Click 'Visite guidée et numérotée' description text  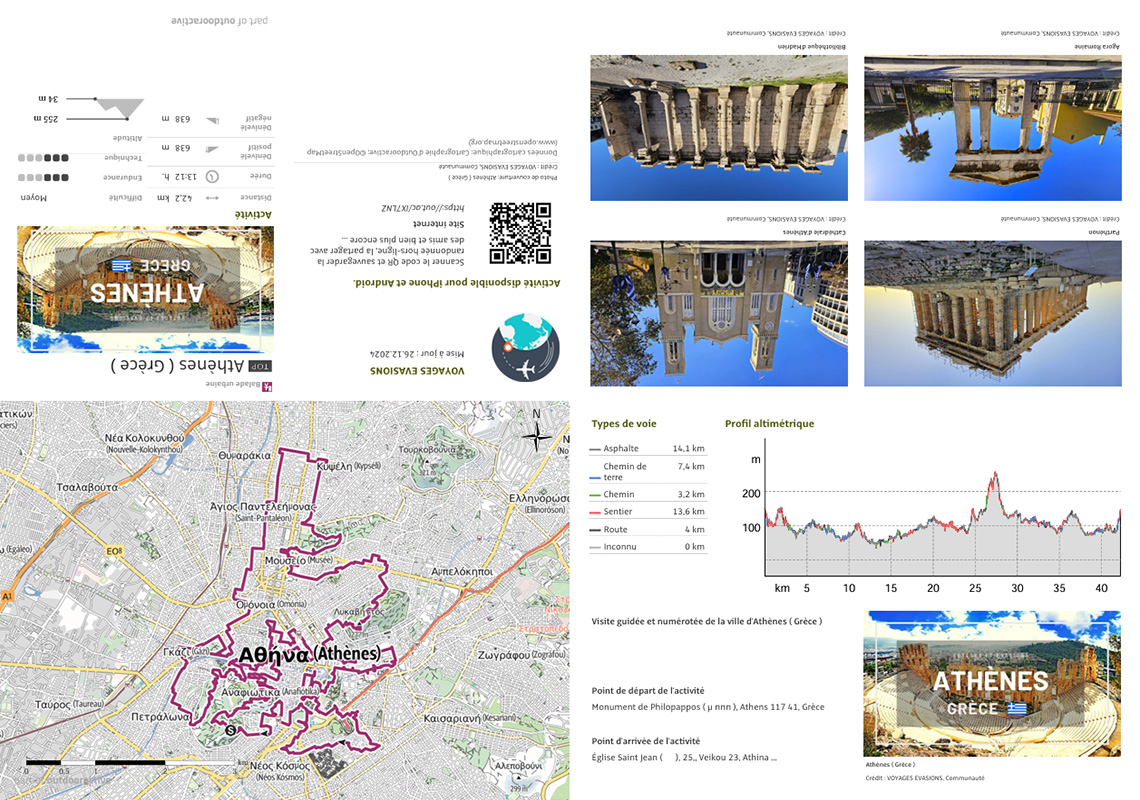pyautogui.click(x=707, y=622)
